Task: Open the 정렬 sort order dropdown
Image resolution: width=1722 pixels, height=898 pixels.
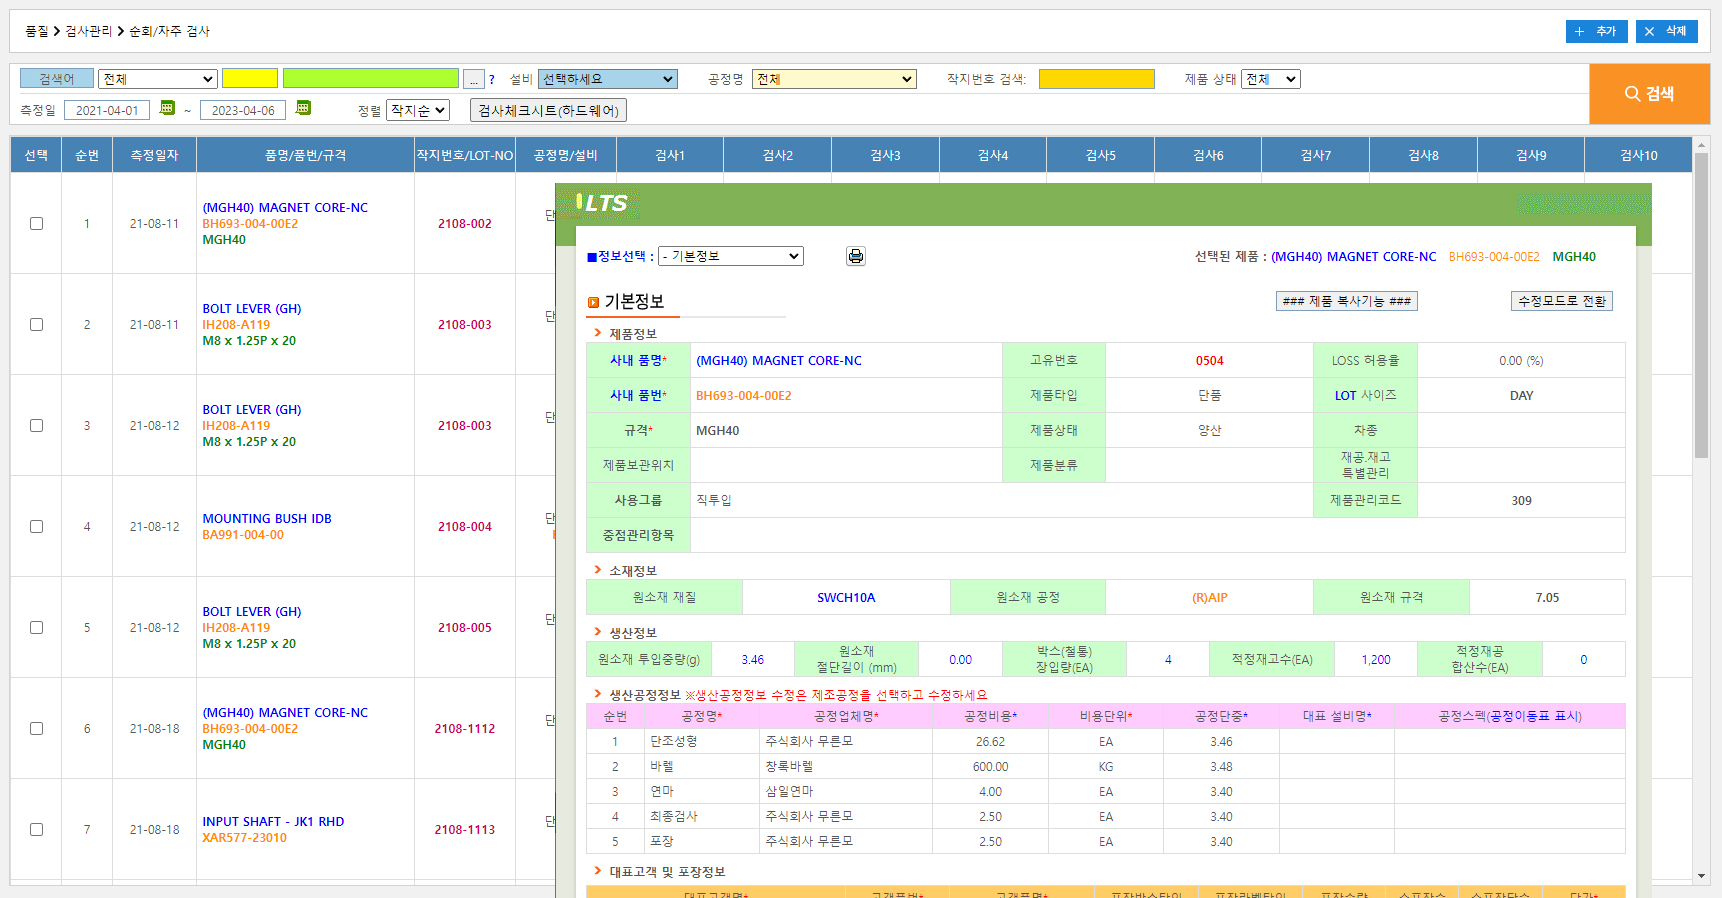Action: pos(418,110)
